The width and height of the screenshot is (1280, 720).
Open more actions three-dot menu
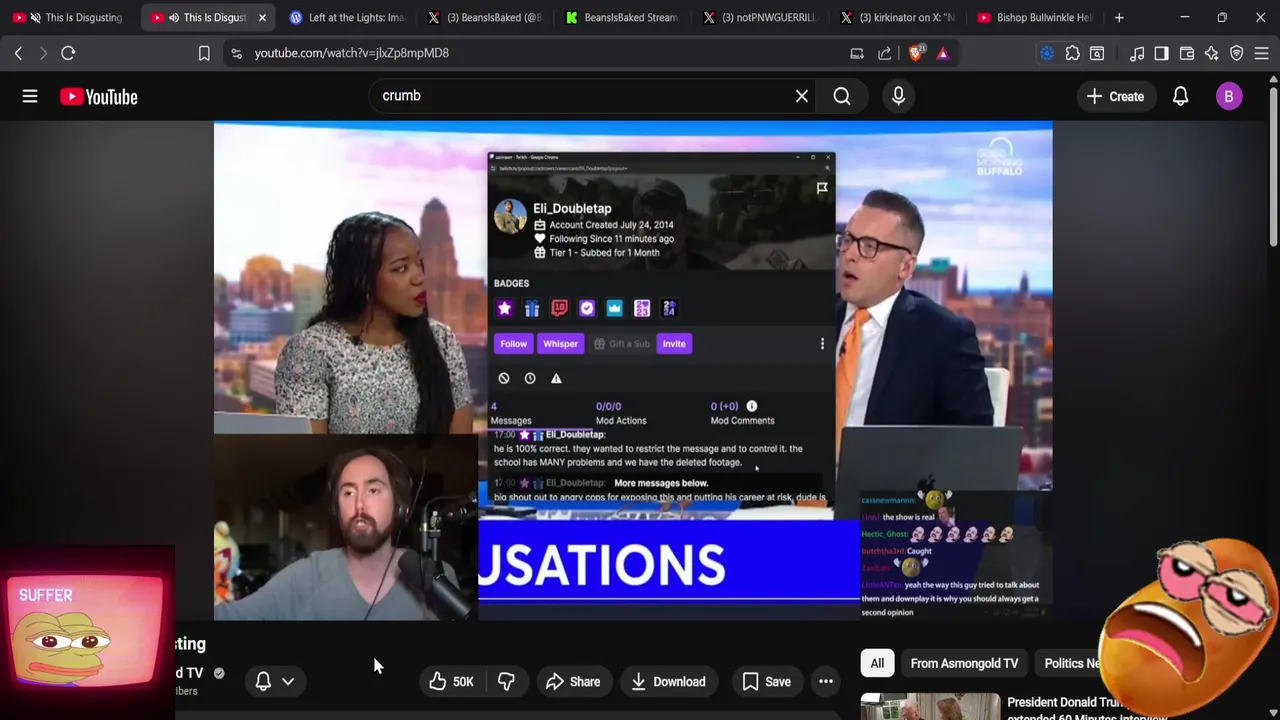[x=826, y=682]
